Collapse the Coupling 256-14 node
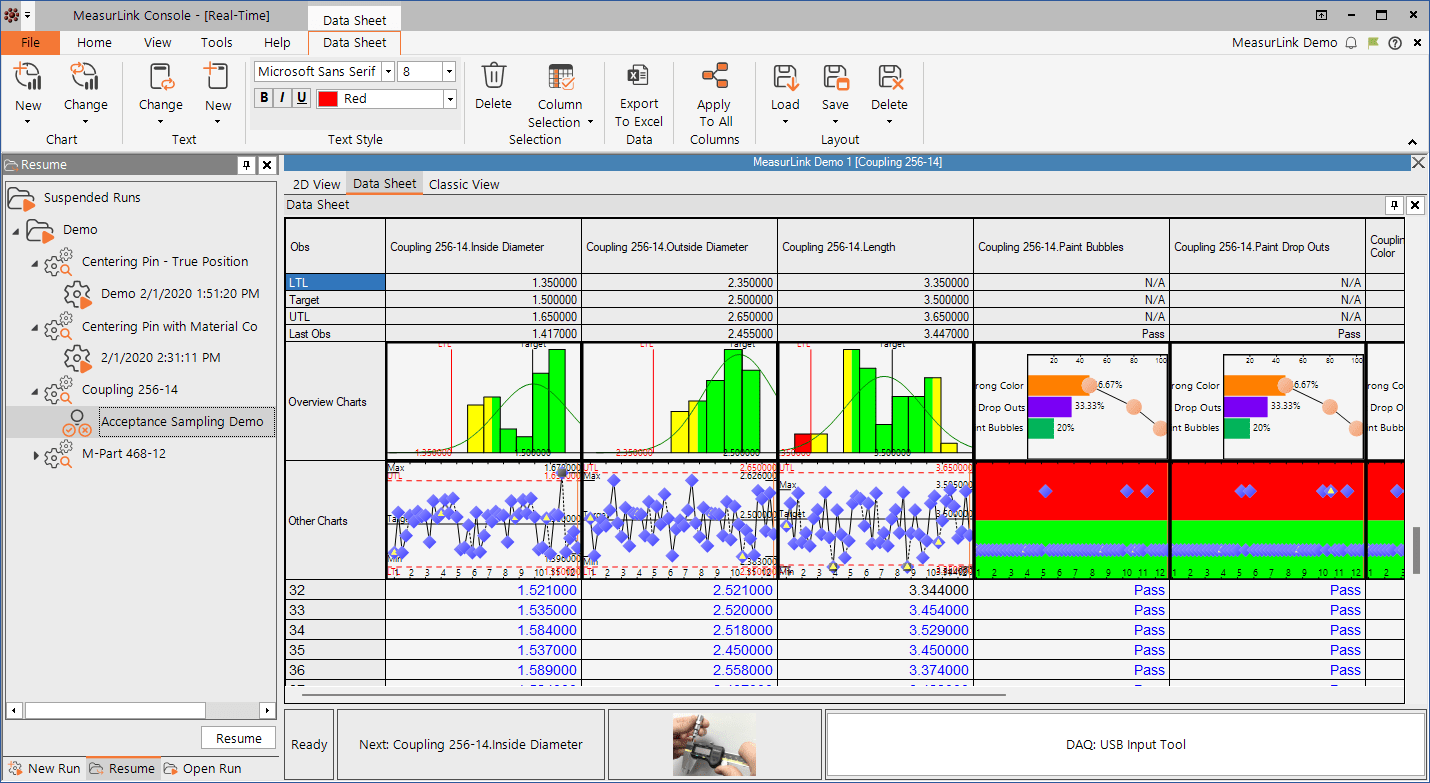 point(35,391)
